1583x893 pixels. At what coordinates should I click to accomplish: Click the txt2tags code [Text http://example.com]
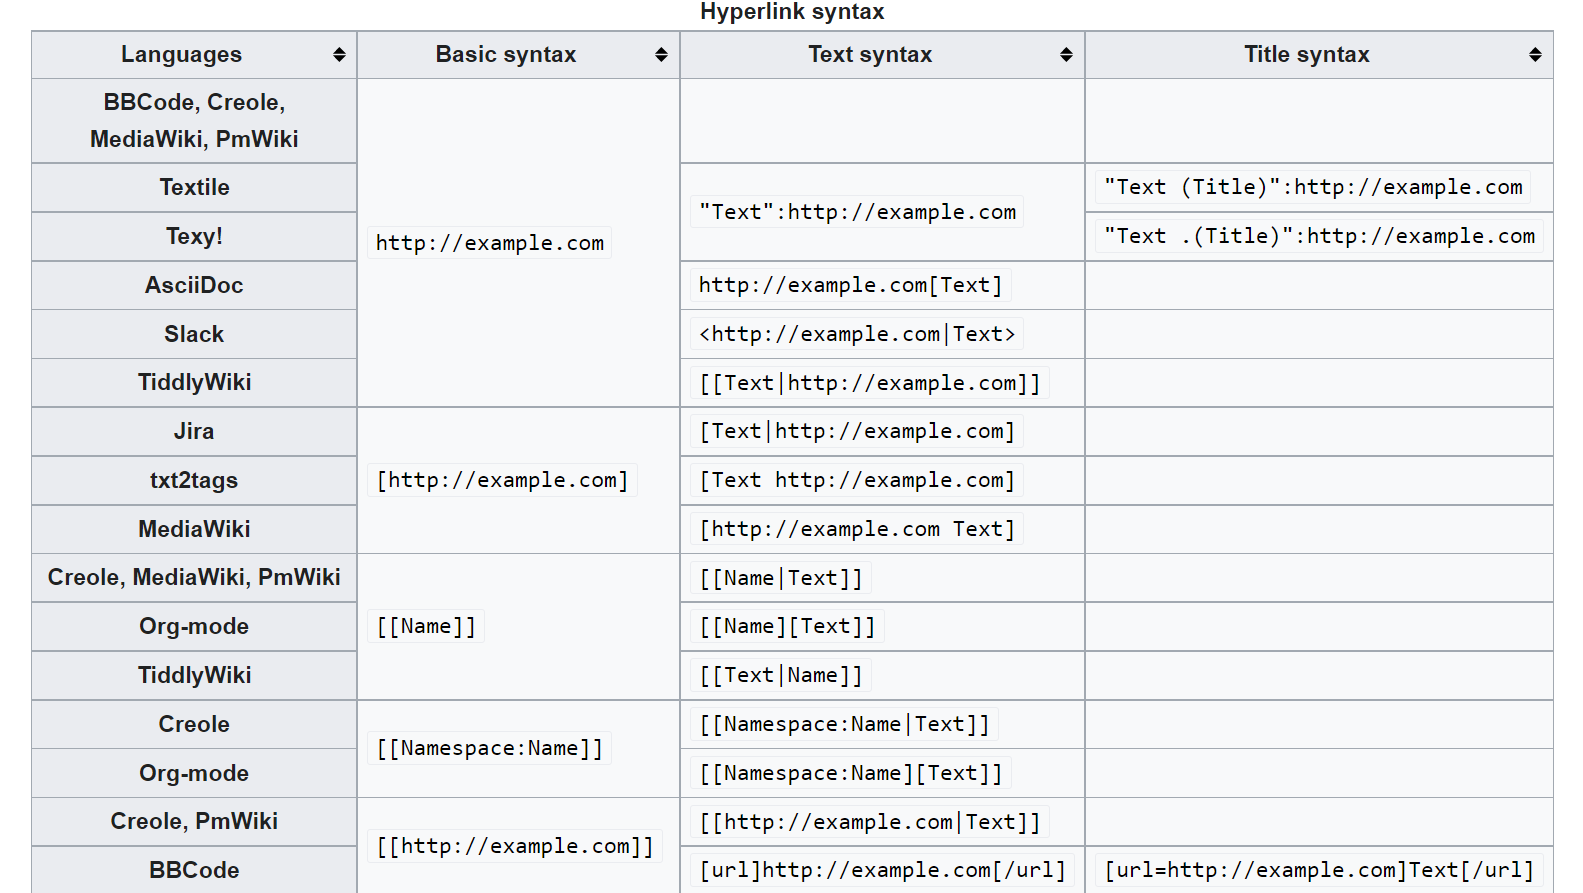(857, 481)
